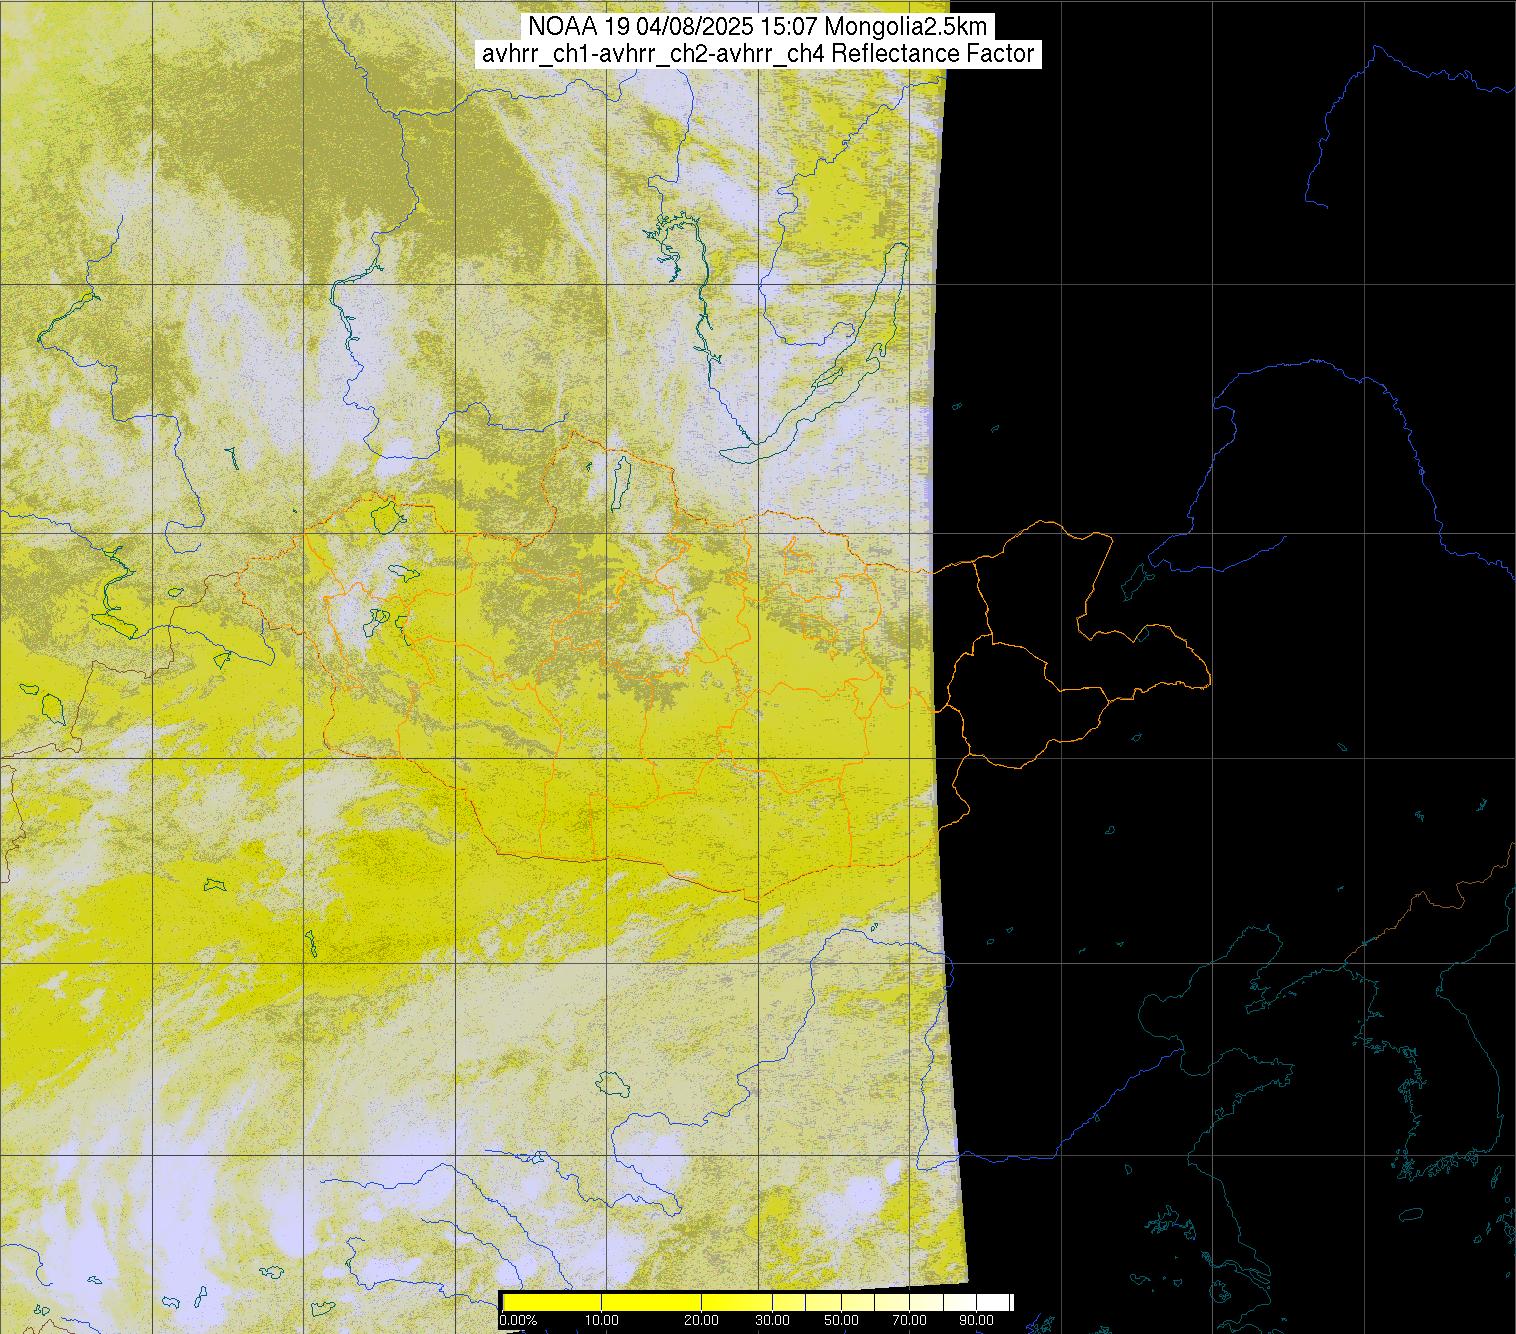1516x1334 pixels.
Task: Click the '20.00' colorbar label
Action: [701, 1320]
